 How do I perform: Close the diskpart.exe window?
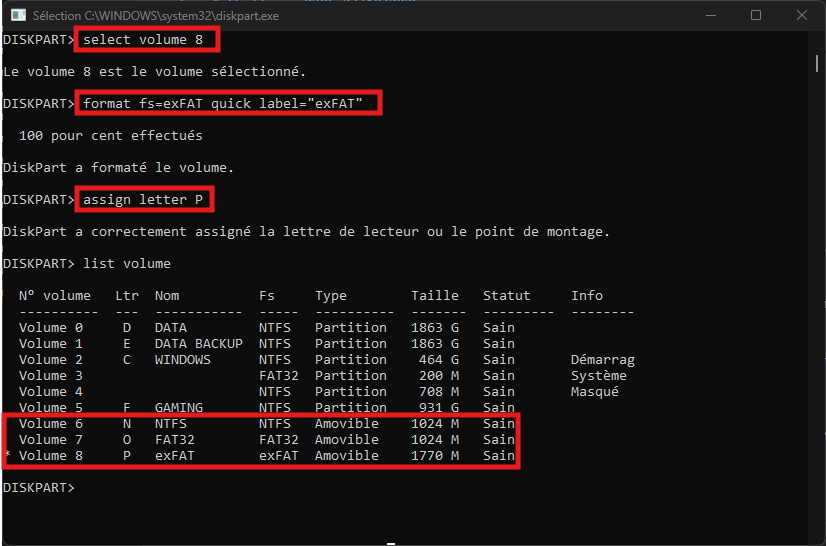click(802, 15)
